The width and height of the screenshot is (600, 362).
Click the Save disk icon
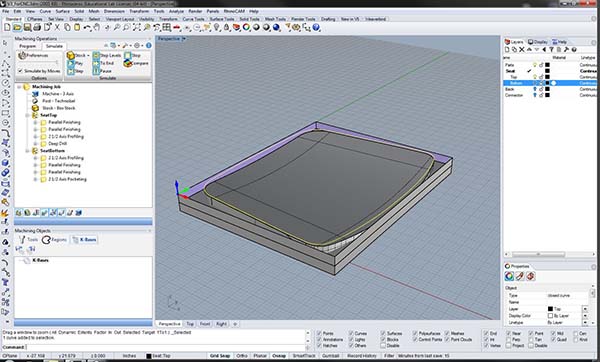pos(27,28)
